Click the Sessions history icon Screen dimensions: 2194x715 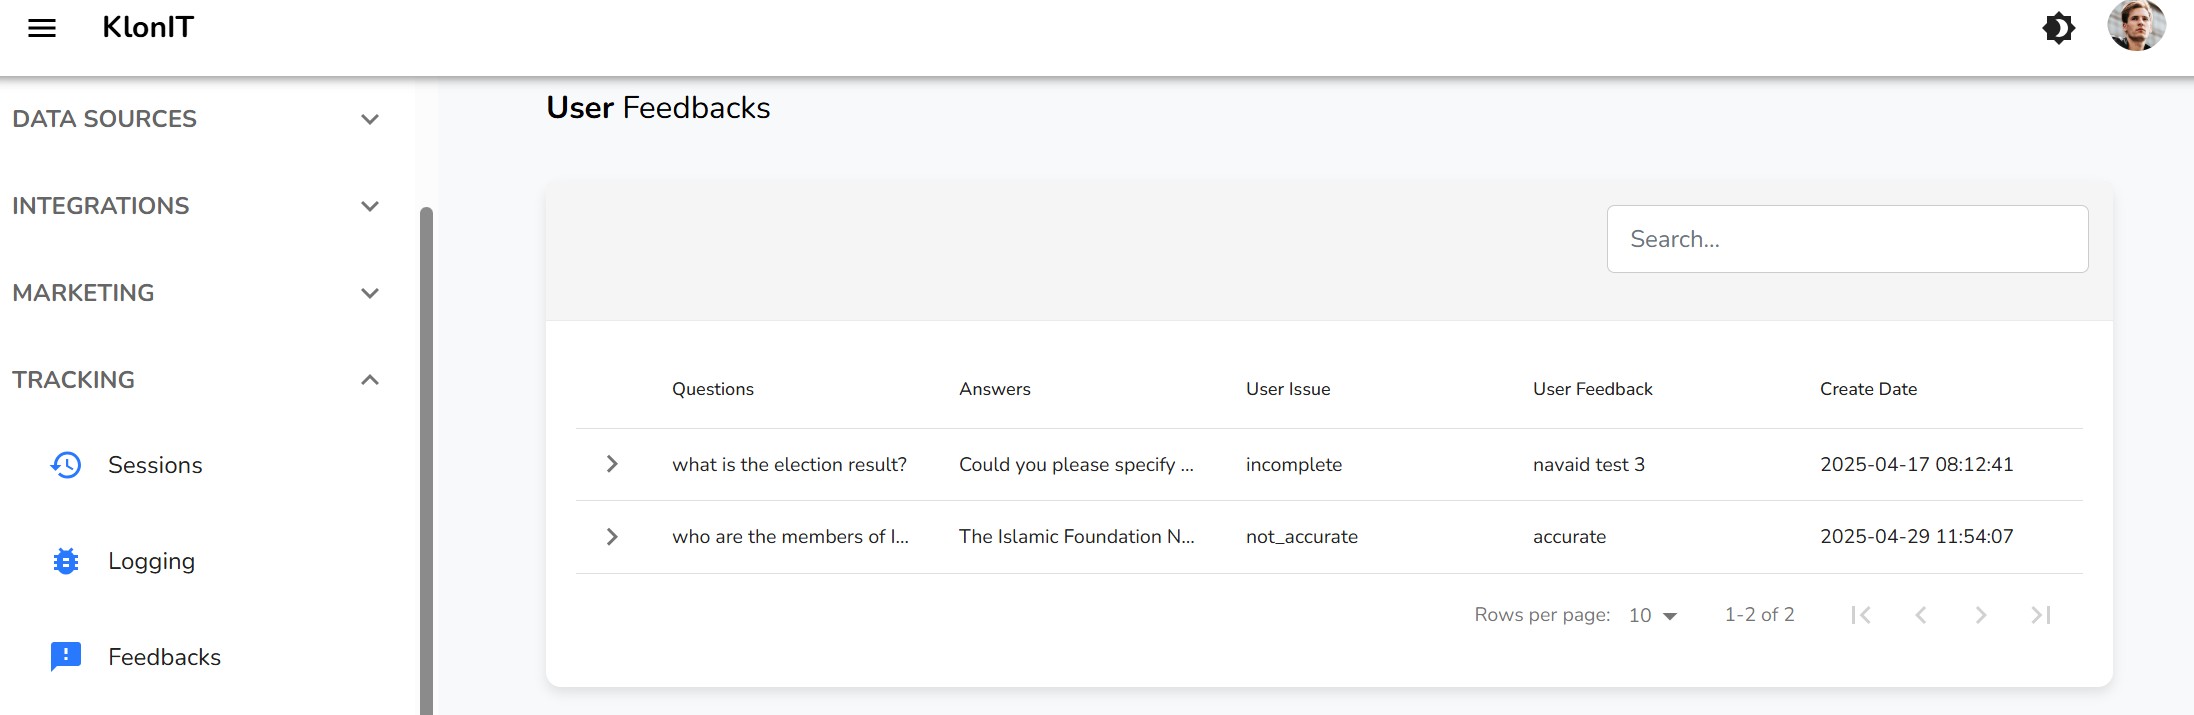coord(66,465)
